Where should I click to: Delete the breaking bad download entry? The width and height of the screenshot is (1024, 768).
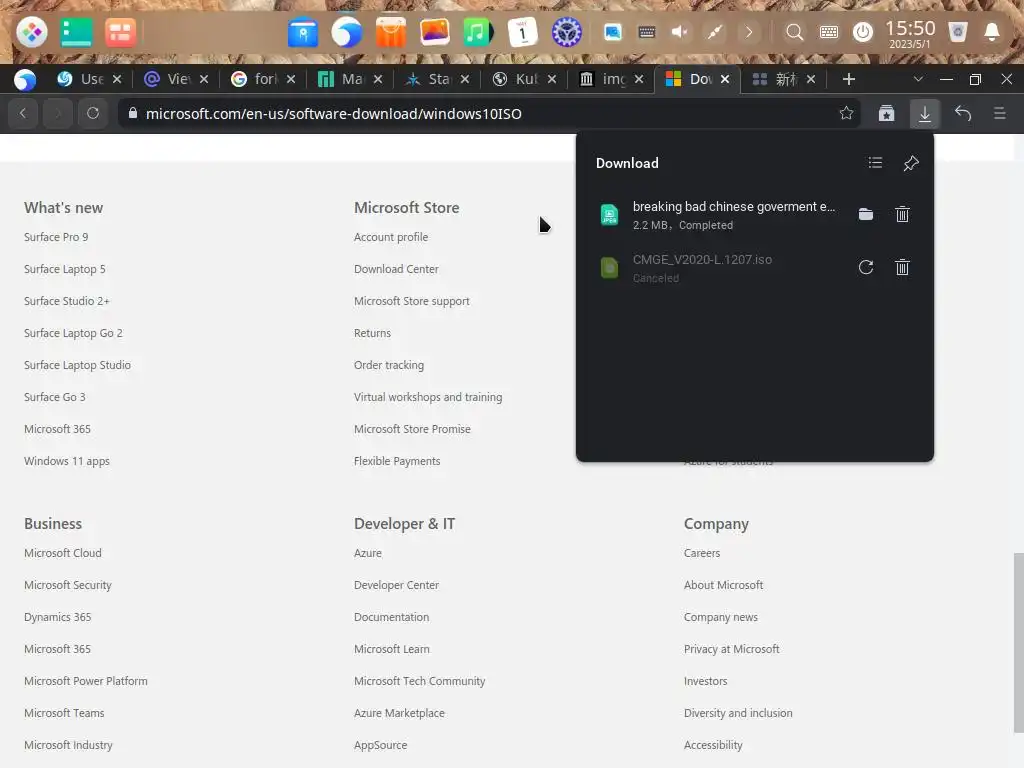pos(902,214)
